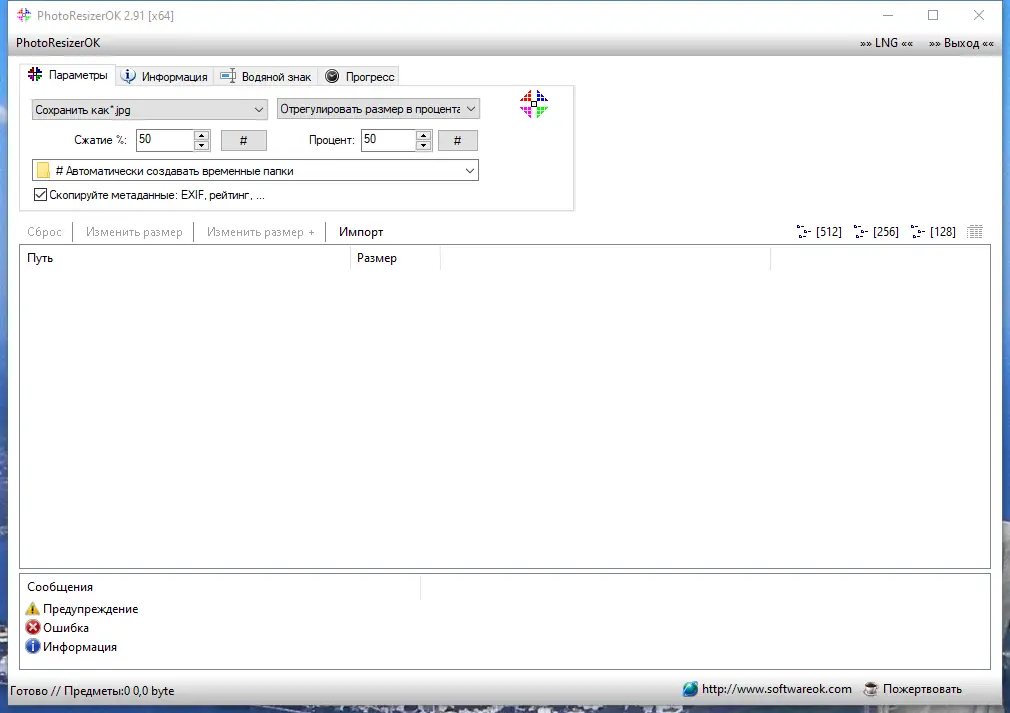Image resolution: width=1010 pixels, height=713 pixels.
Task: Click the grid view icon right of [128]
Action: tap(974, 231)
